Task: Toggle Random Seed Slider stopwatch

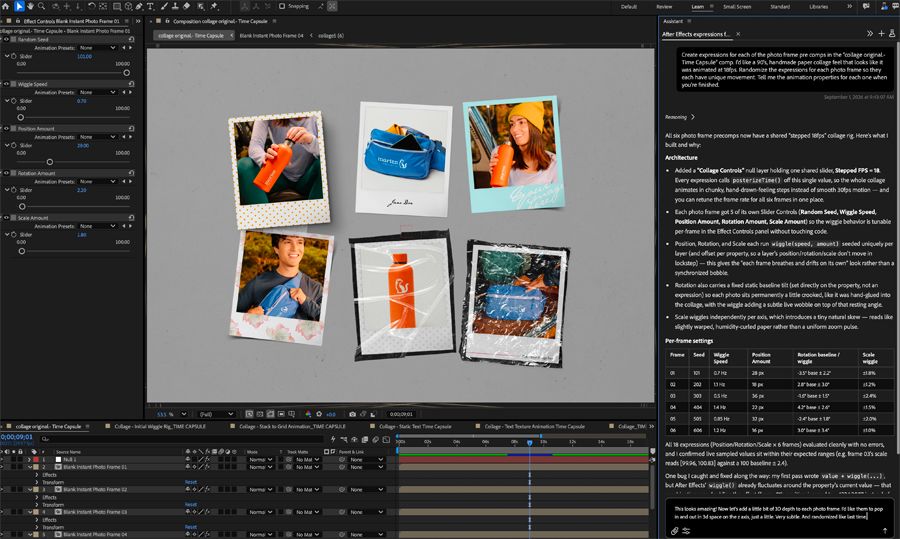Action: tap(14, 56)
